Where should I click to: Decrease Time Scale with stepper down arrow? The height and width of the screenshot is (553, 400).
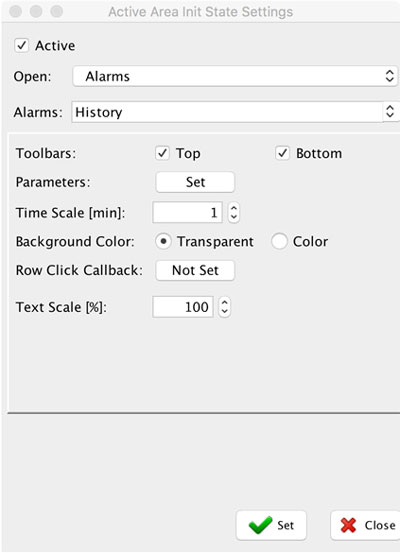(x=234, y=217)
